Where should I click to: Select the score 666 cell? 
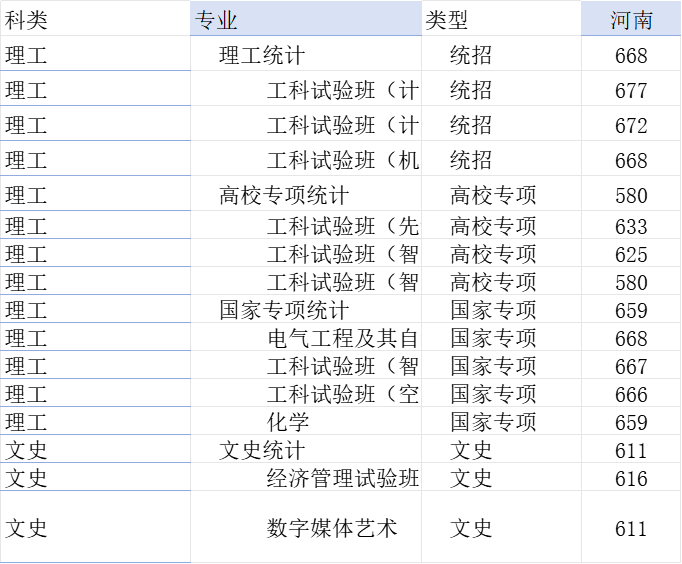[631, 394]
